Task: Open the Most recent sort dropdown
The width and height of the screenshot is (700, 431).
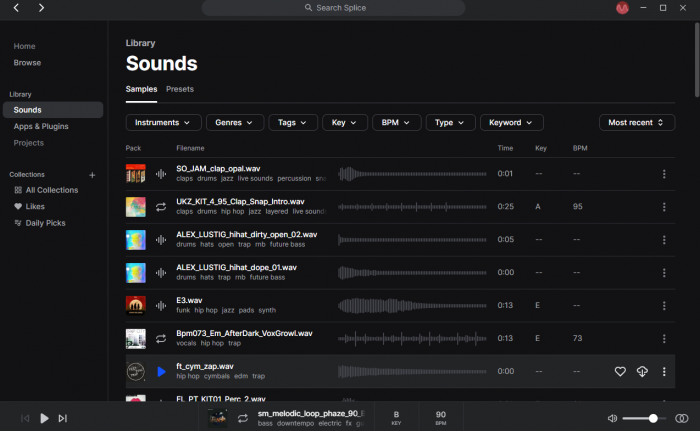Action: (x=636, y=122)
